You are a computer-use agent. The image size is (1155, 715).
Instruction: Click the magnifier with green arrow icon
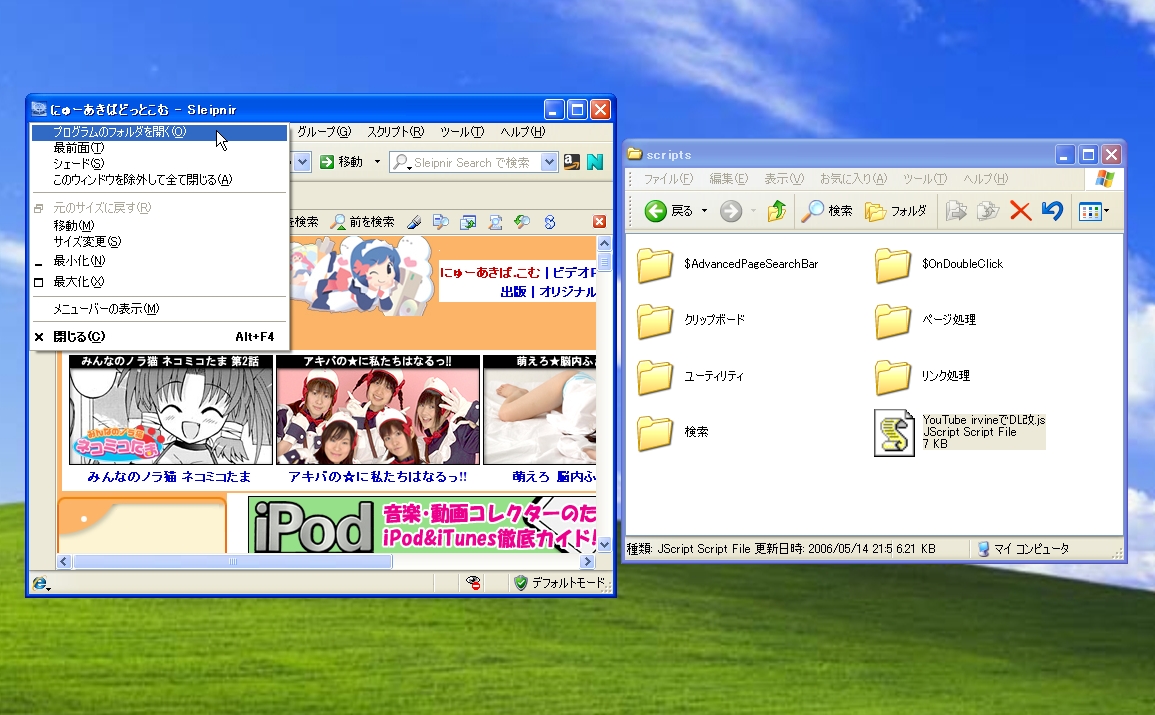point(522,222)
